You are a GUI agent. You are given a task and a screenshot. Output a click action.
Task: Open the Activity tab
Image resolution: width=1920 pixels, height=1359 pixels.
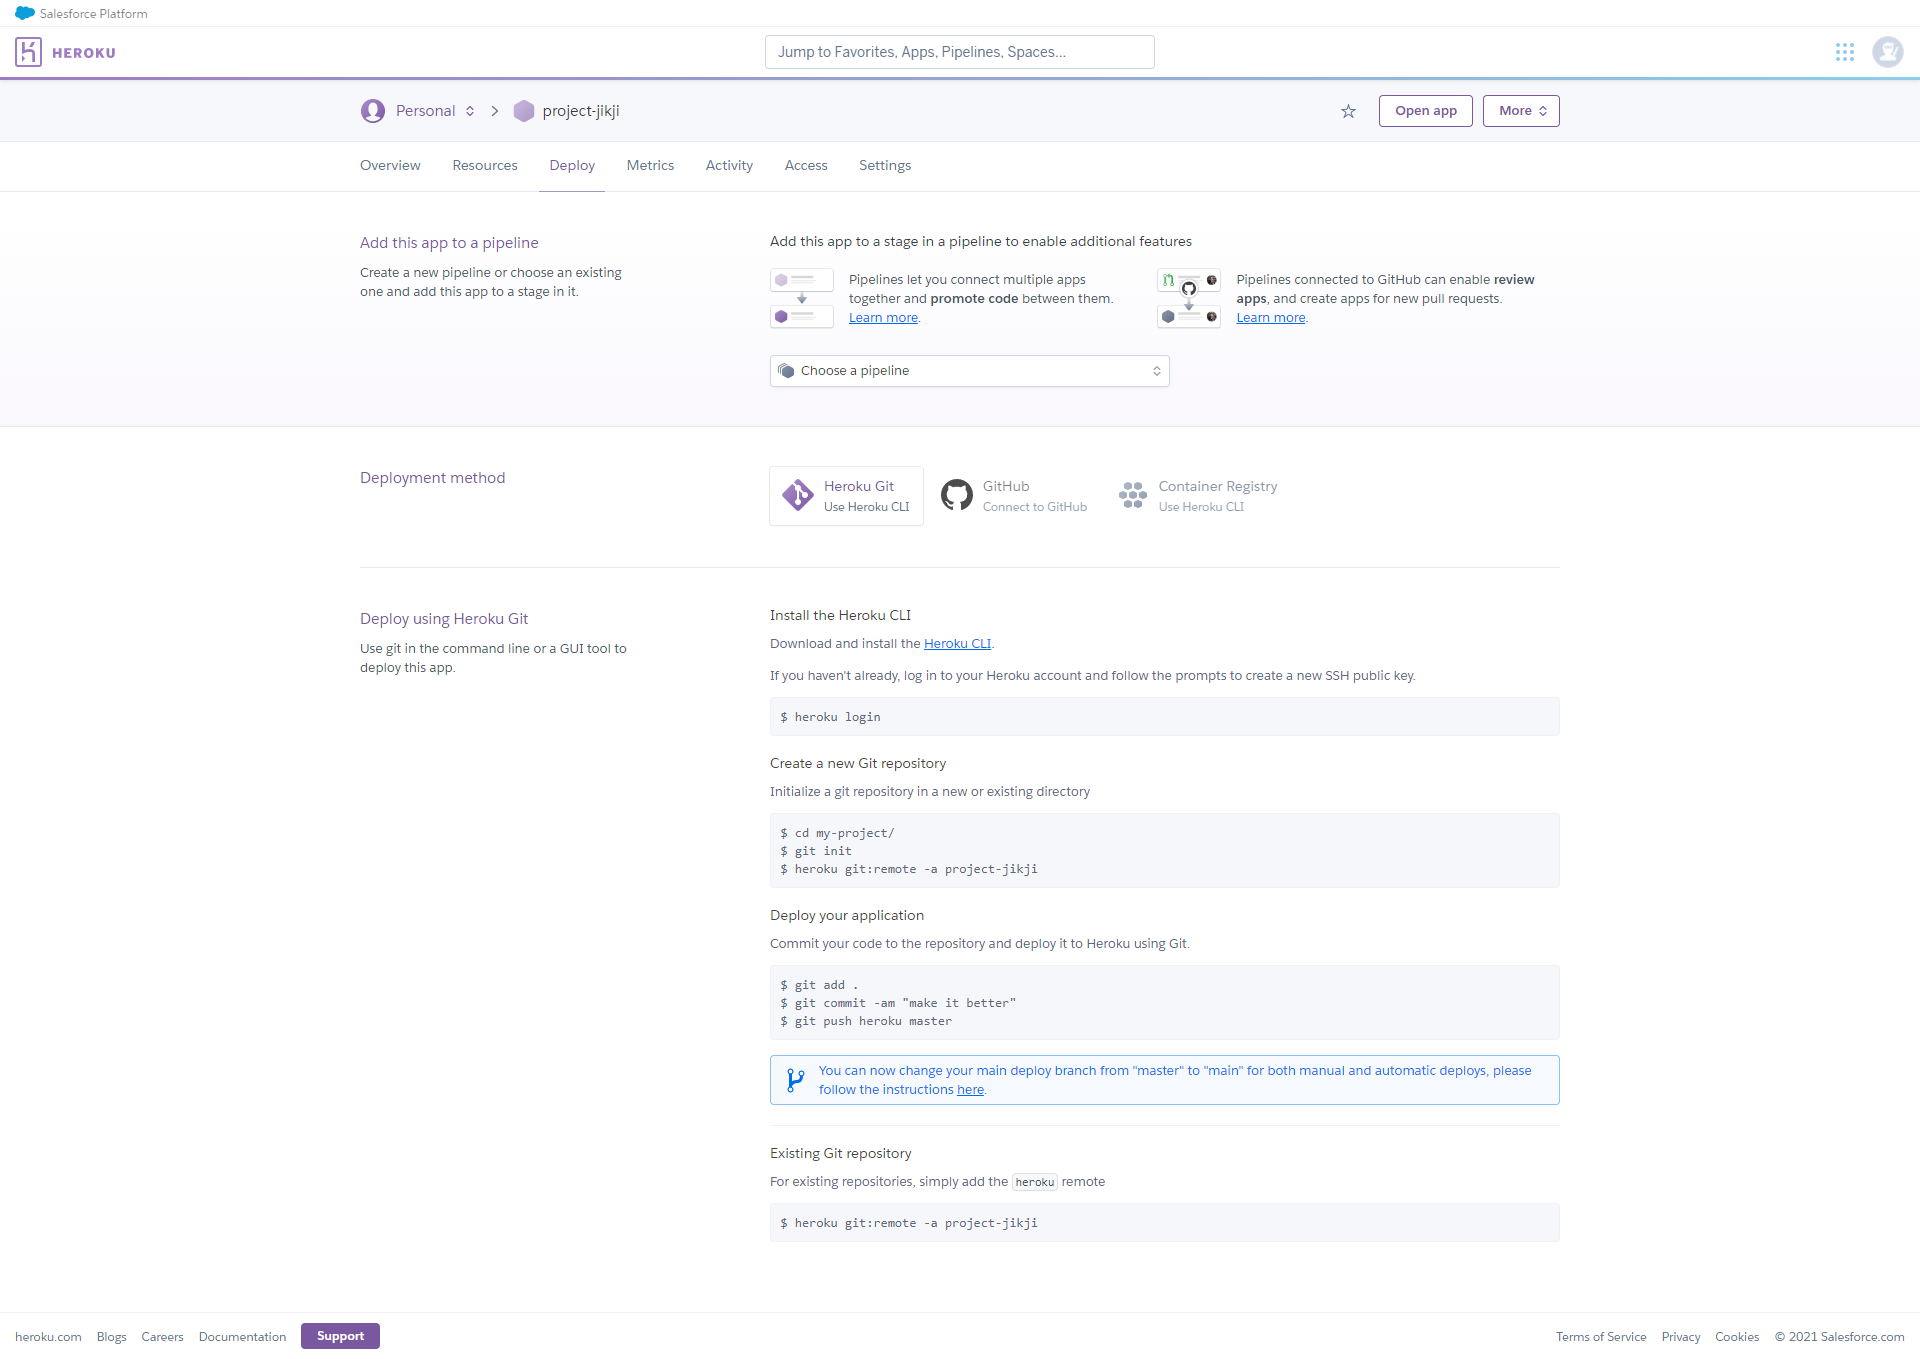coord(729,166)
